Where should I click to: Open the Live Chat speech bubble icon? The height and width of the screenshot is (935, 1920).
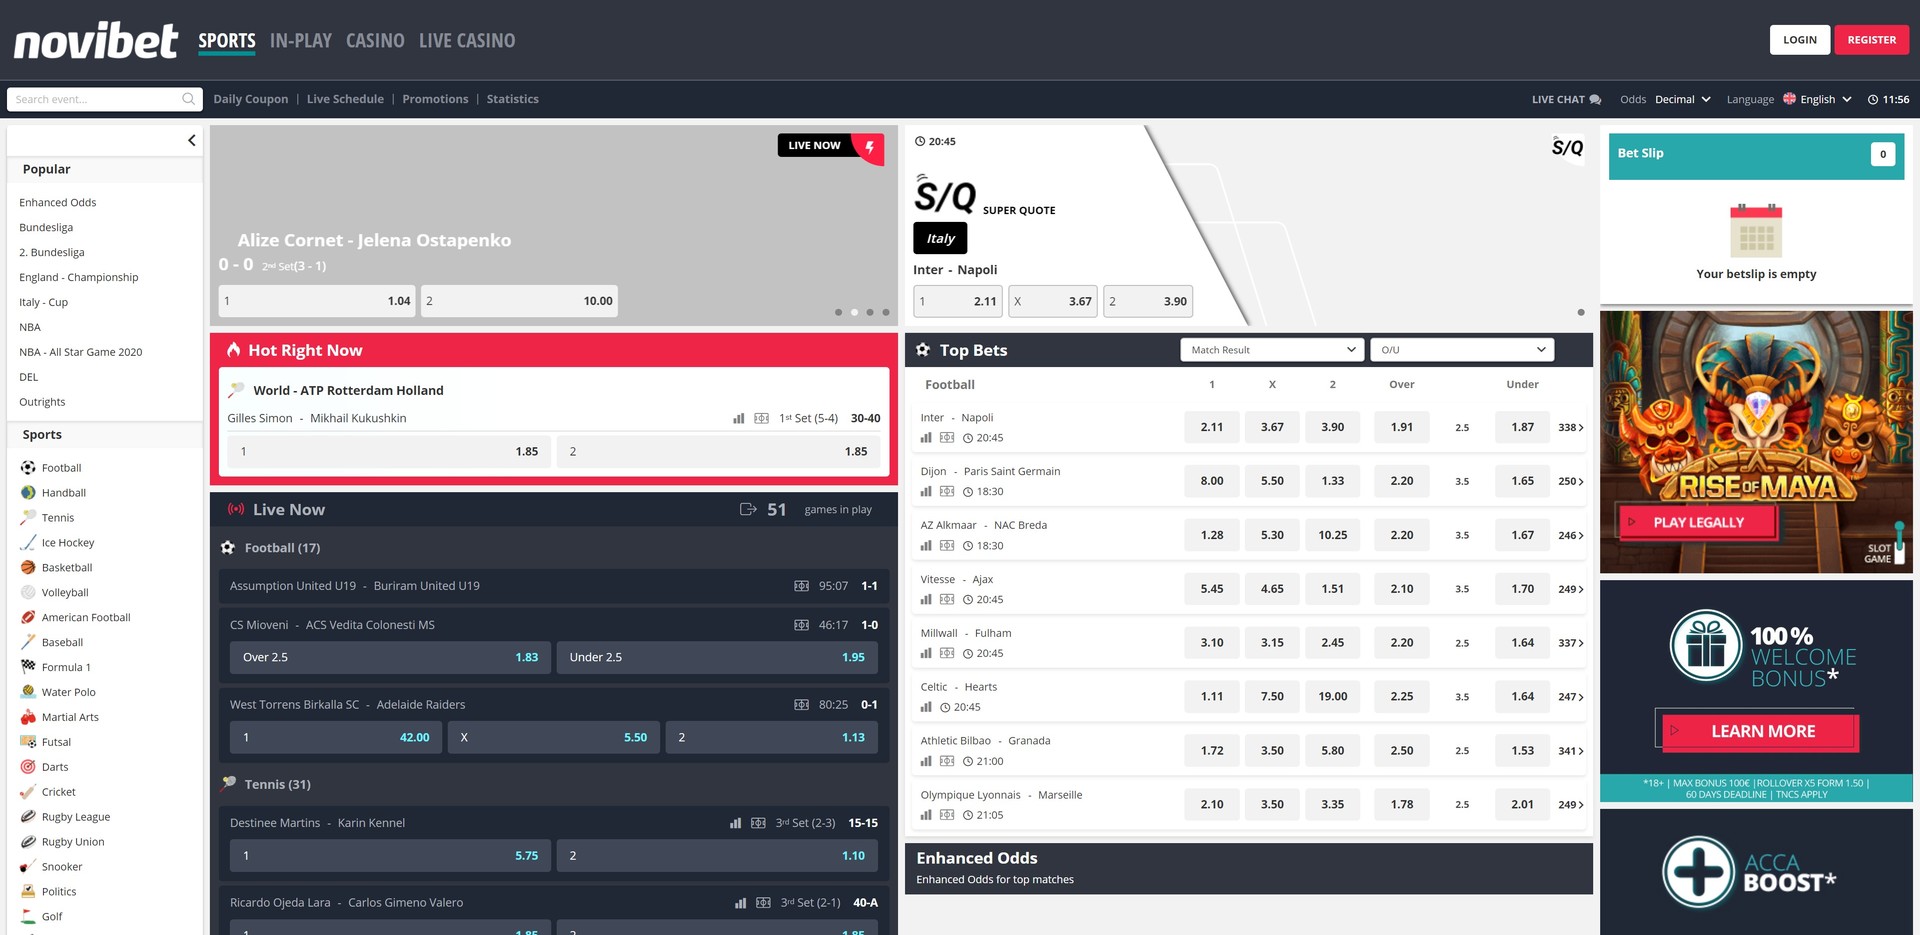click(x=1595, y=100)
